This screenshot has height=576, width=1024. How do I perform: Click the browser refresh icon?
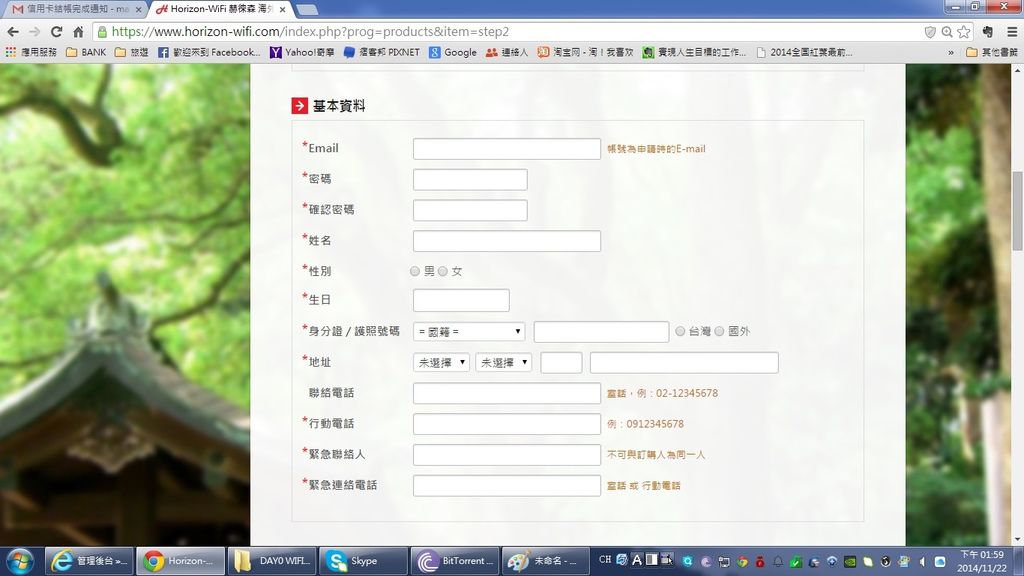click(x=57, y=31)
